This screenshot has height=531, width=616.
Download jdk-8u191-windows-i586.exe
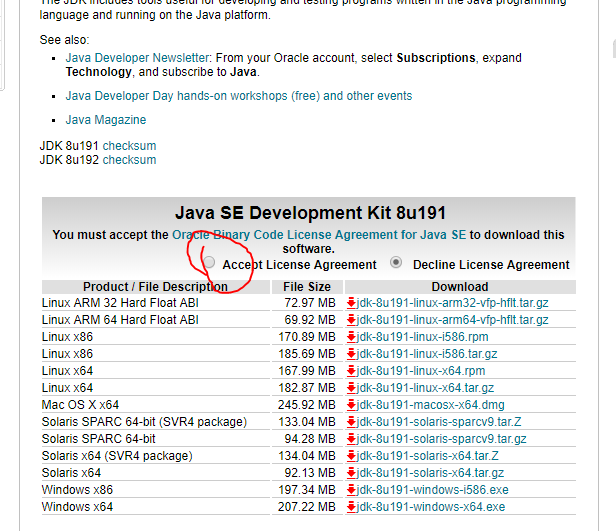432,490
